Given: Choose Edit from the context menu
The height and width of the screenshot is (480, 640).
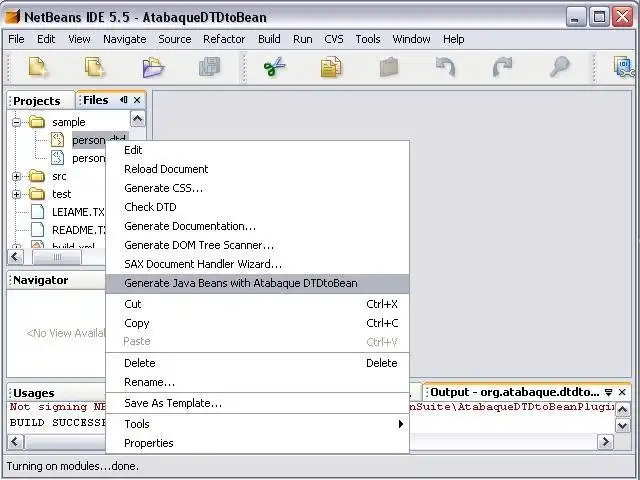Looking at the screenshot, I should pos(257,150).
